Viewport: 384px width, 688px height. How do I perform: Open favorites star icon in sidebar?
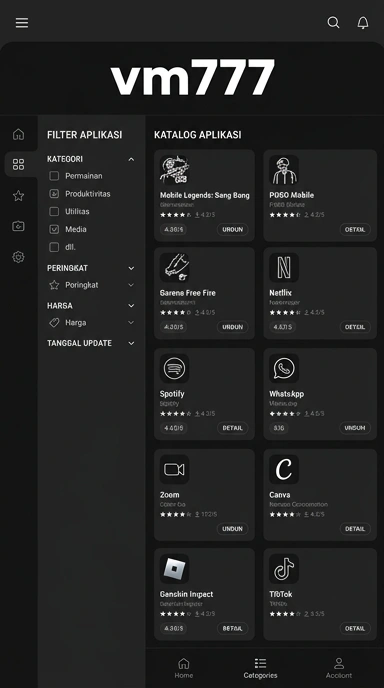(18, 195)
